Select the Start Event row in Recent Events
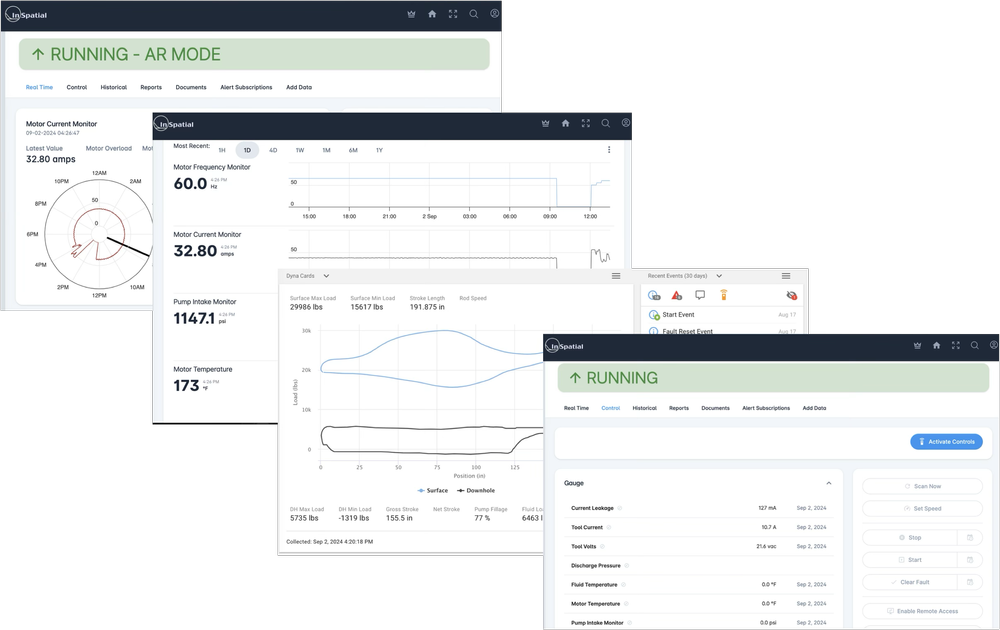The image size is (1000, 630). 723,314
